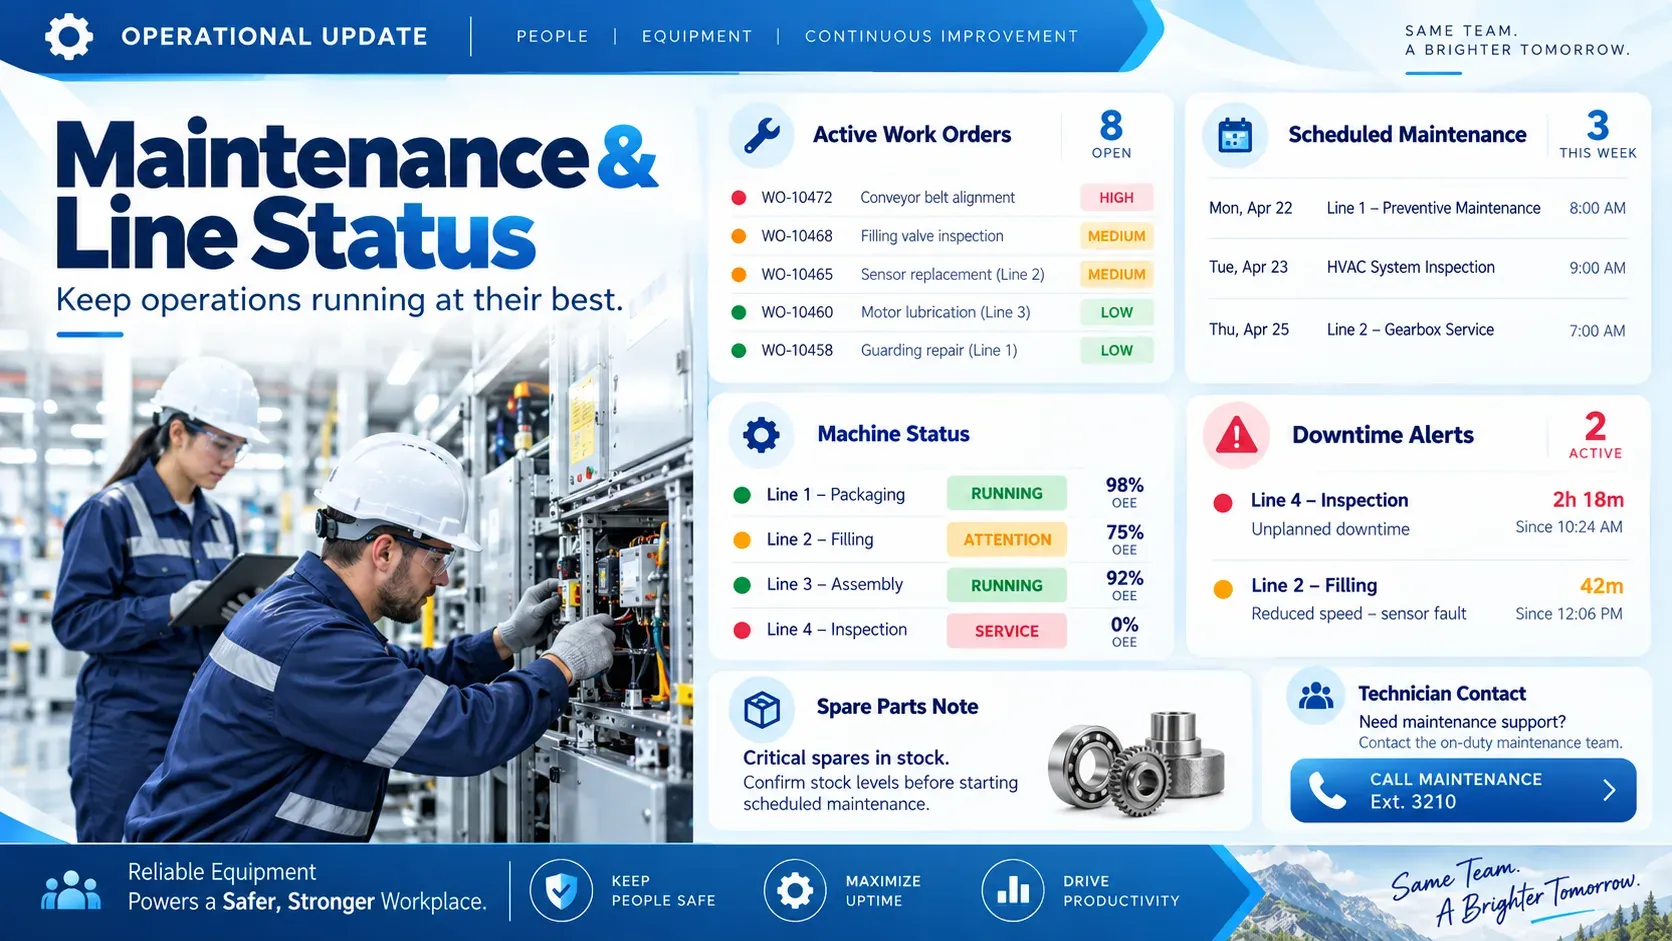Screen dimensions: 1672x941
Task: Click the phone handset icon on Call Maintenance
Action: click(x=1327, y=791)
